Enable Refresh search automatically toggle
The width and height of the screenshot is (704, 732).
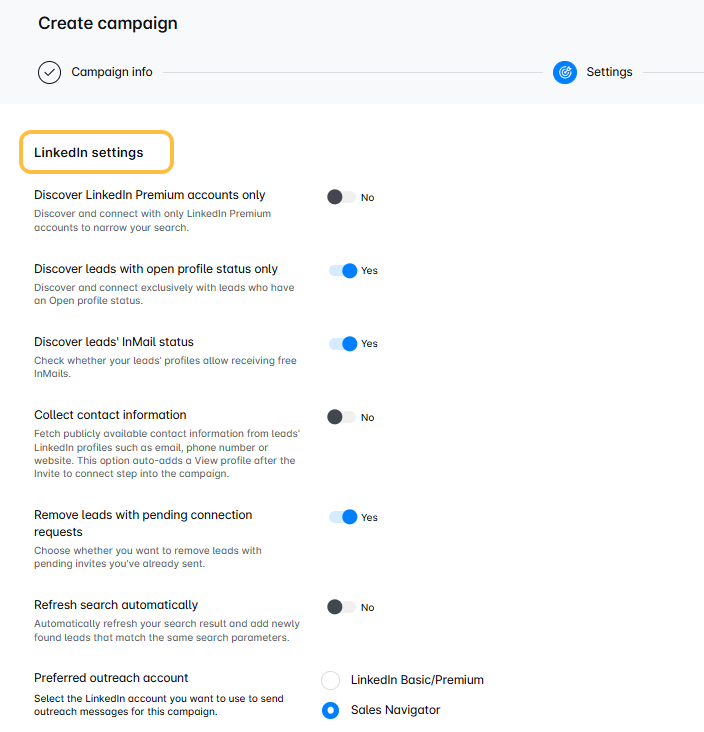342,607
